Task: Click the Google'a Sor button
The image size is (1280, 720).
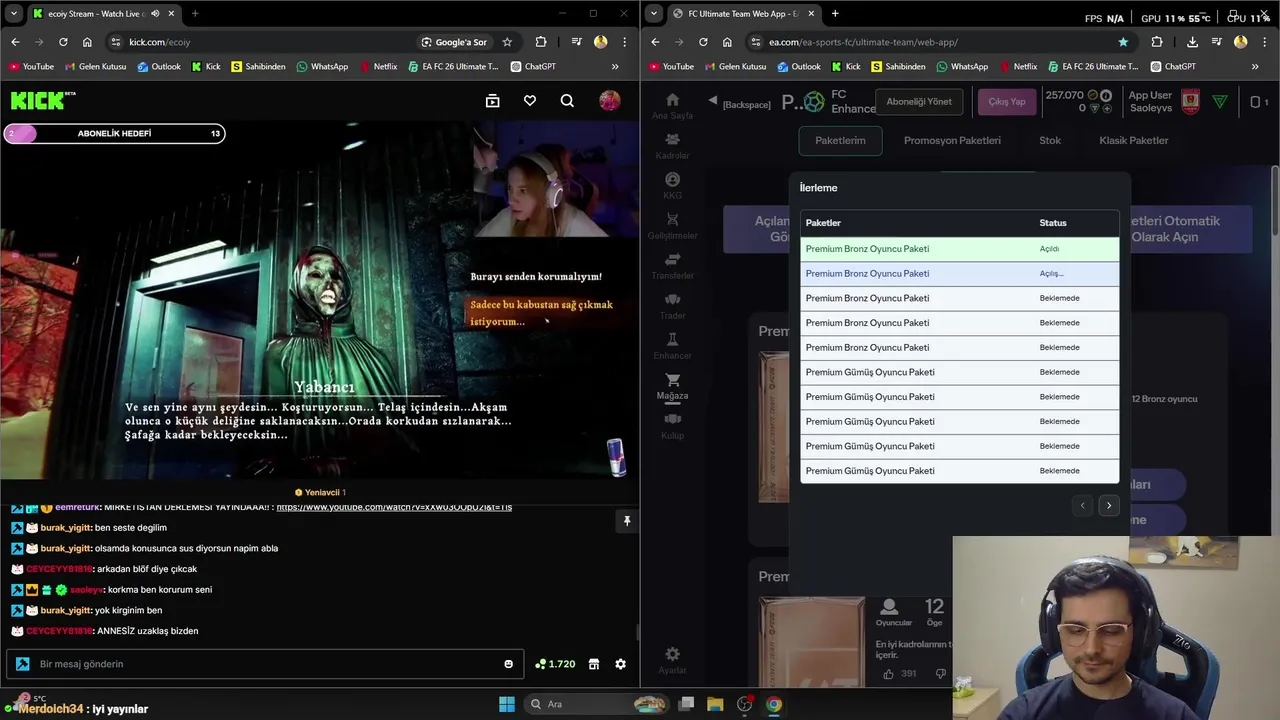Action: pos(455,42)
